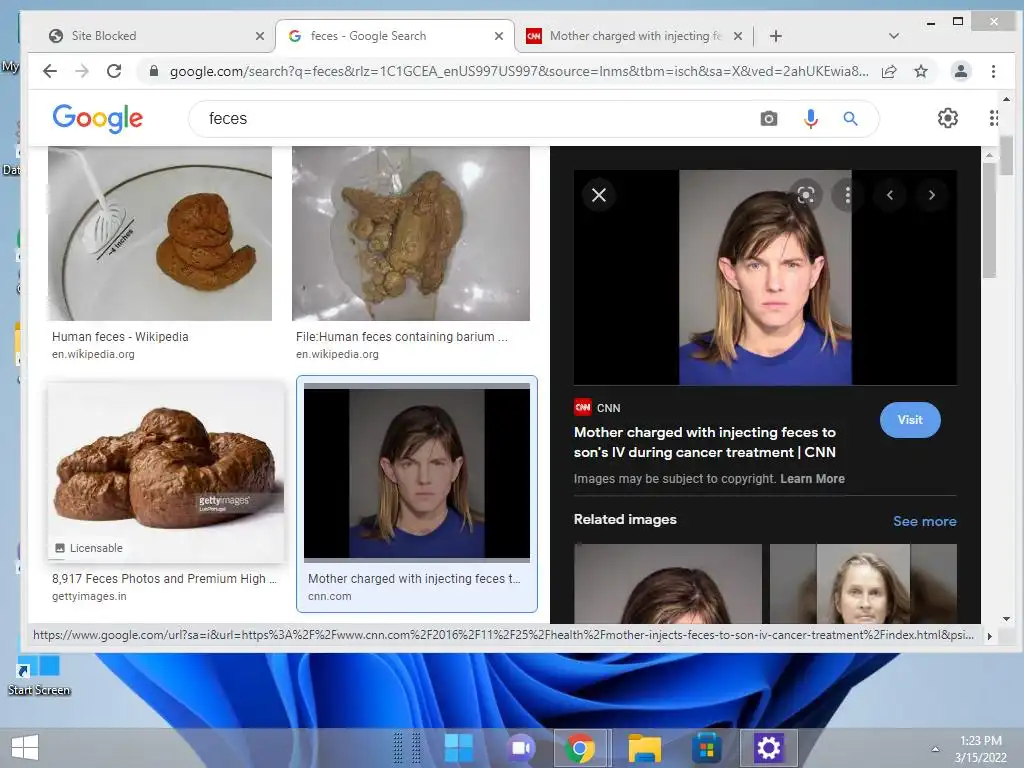Close the Site Blocked tab
Screen dimensions: 1024x768
coord(260,37)
